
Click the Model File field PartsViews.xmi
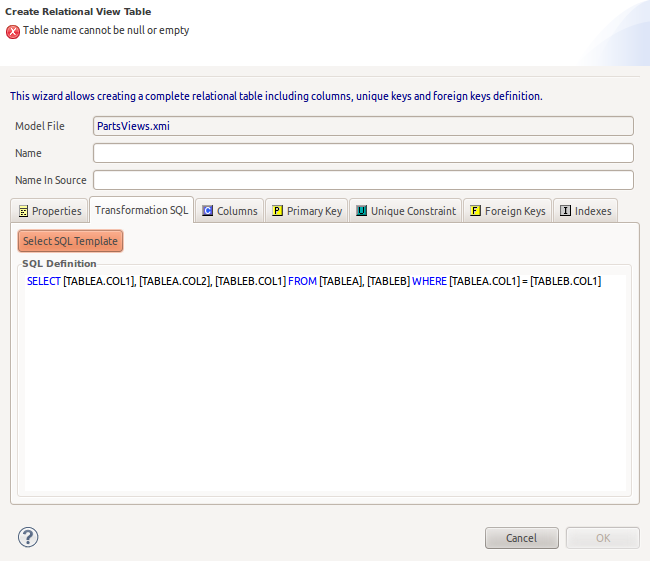coord(363,126)
